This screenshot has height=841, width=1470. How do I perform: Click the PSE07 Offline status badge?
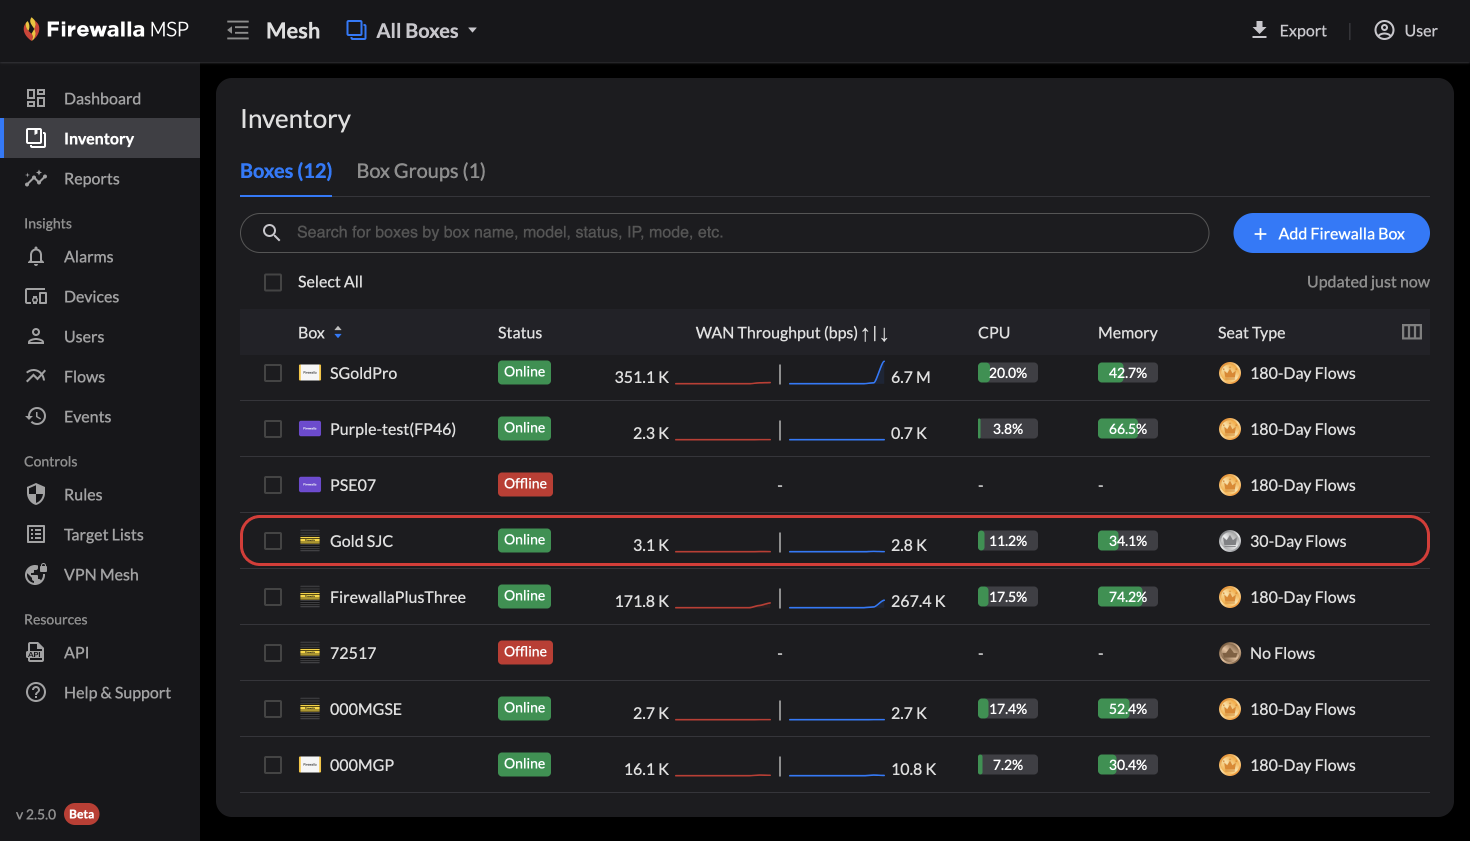pyautogui.click(x=525, y=484)
